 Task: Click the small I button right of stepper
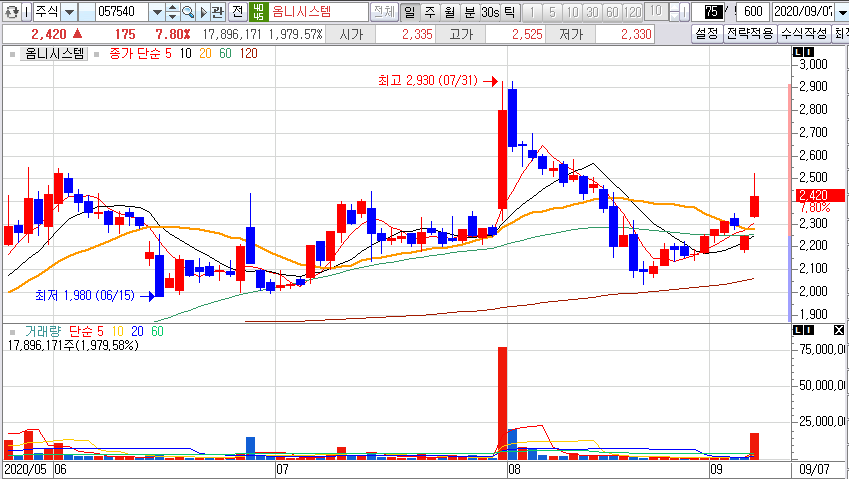684,11
